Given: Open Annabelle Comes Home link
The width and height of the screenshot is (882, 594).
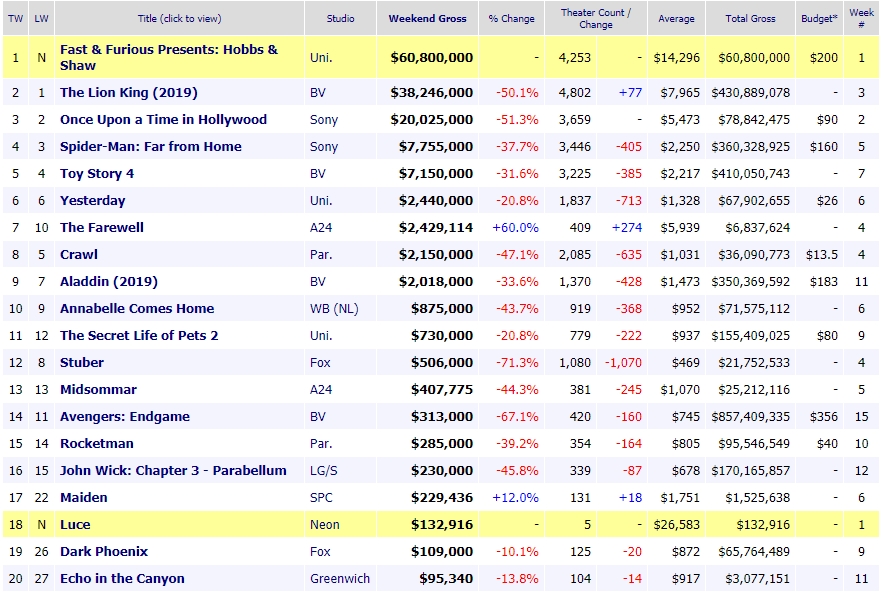Looking at the screenshot, I should [137, 309].
